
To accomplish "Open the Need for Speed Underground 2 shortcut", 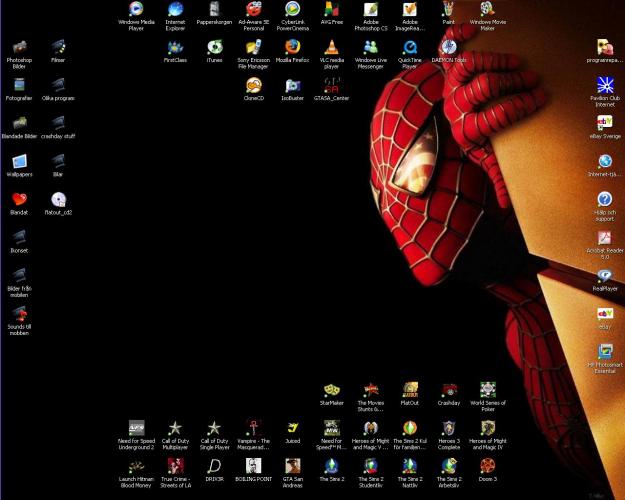I will click(x=136, y=428).
